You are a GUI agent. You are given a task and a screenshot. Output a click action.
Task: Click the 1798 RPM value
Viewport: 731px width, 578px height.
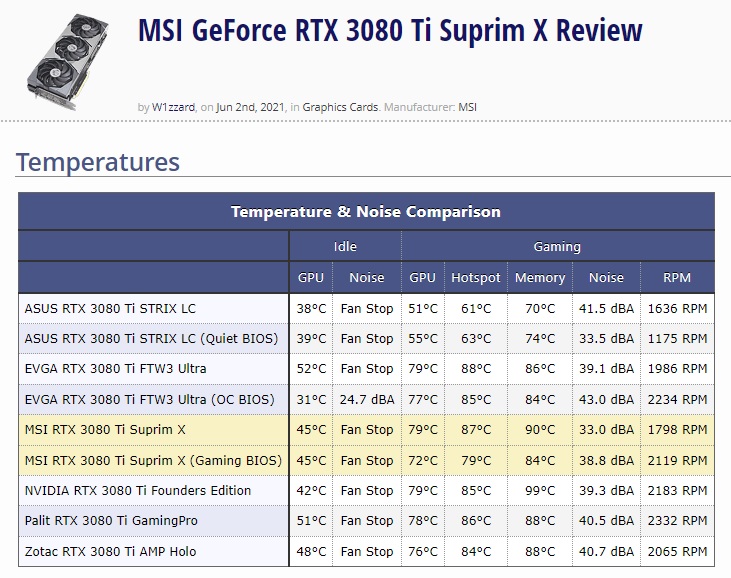coord(677,429)
